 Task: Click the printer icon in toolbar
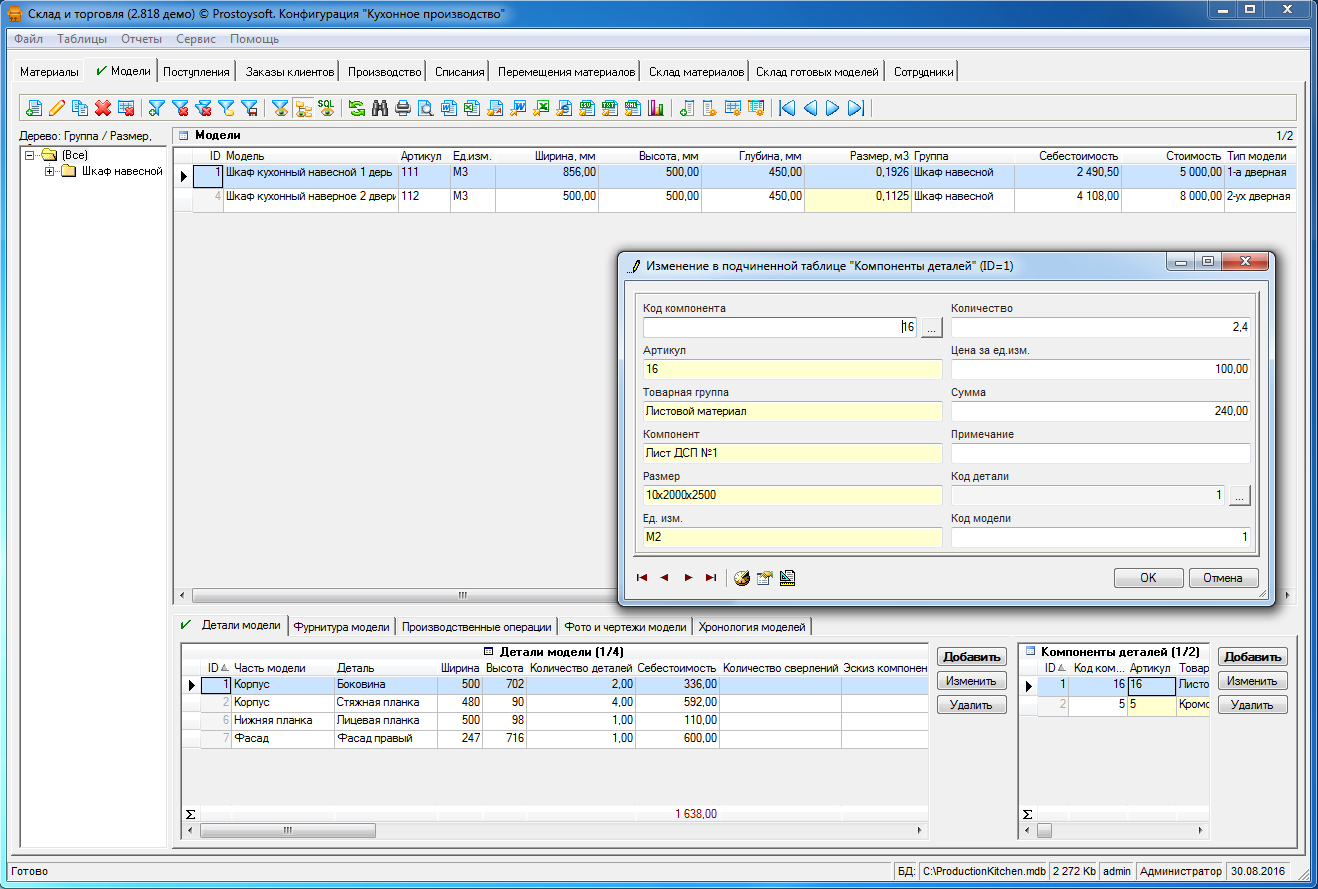coord(402,108)
